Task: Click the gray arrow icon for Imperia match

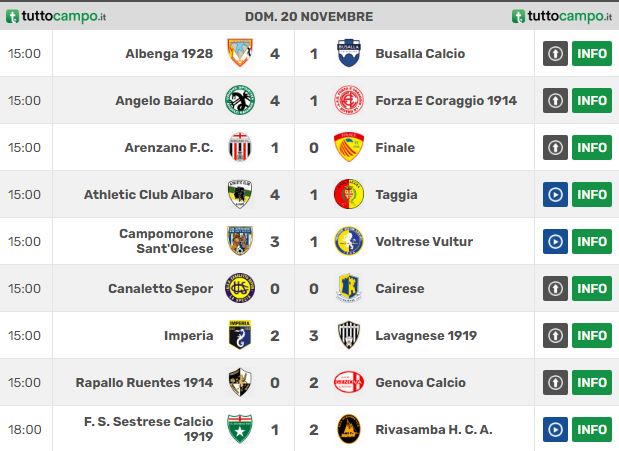Action: [x=555, y=335]
